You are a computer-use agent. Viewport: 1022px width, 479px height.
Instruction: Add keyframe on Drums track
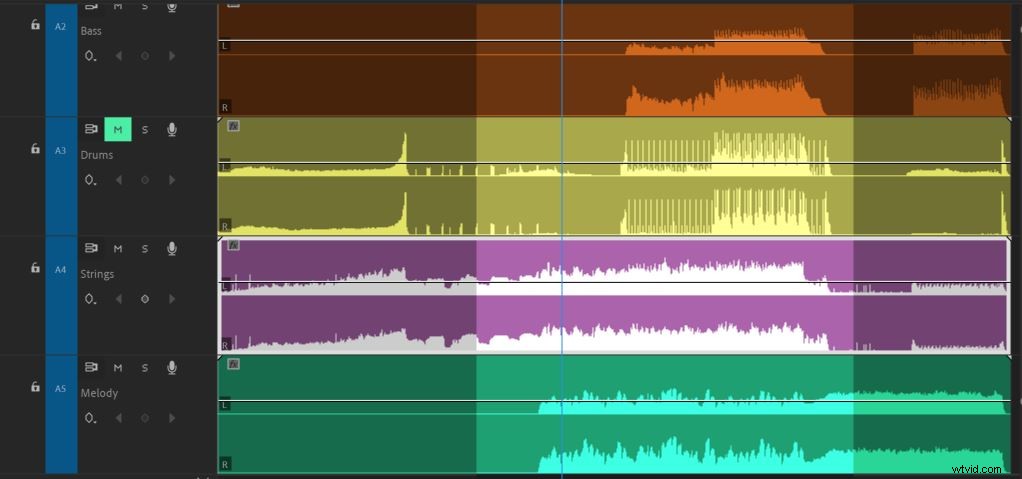pyautogui.click(x=145, y=180)
